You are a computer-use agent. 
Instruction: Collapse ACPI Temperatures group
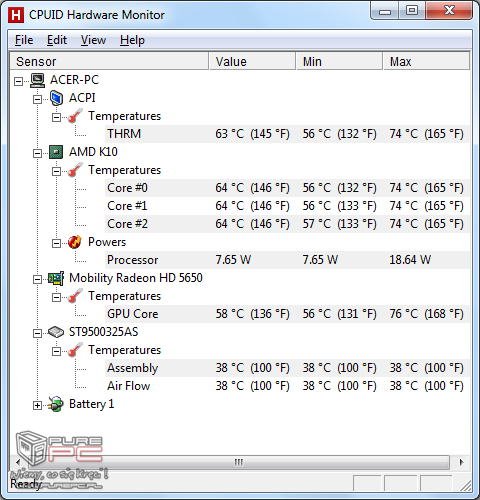(56, 117)
